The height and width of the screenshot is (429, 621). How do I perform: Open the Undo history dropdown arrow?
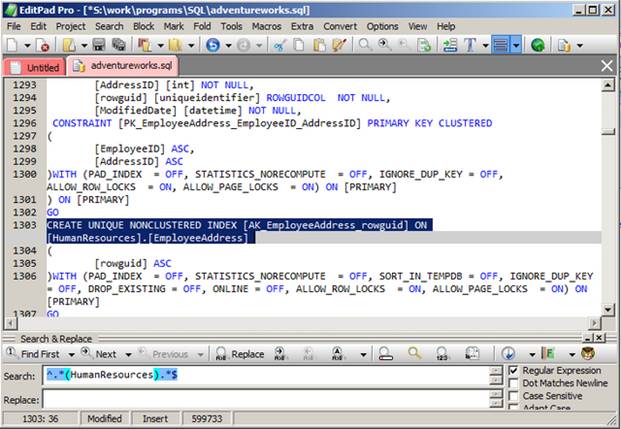click(229, 46)
